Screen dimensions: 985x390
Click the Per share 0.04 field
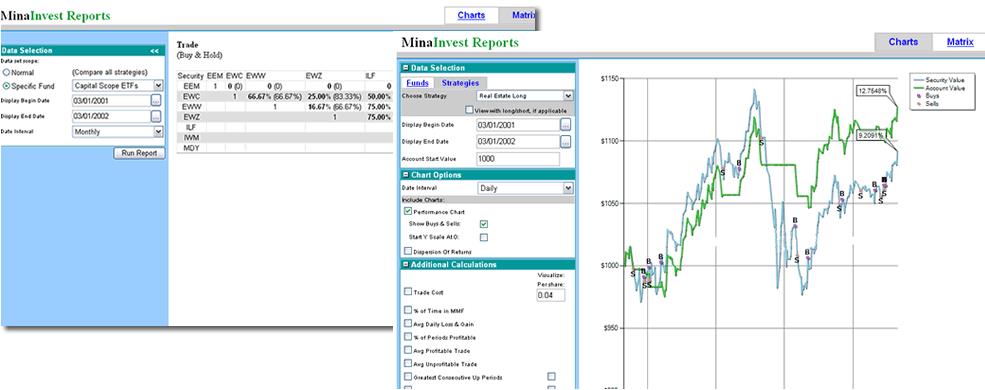coord(550,295)
